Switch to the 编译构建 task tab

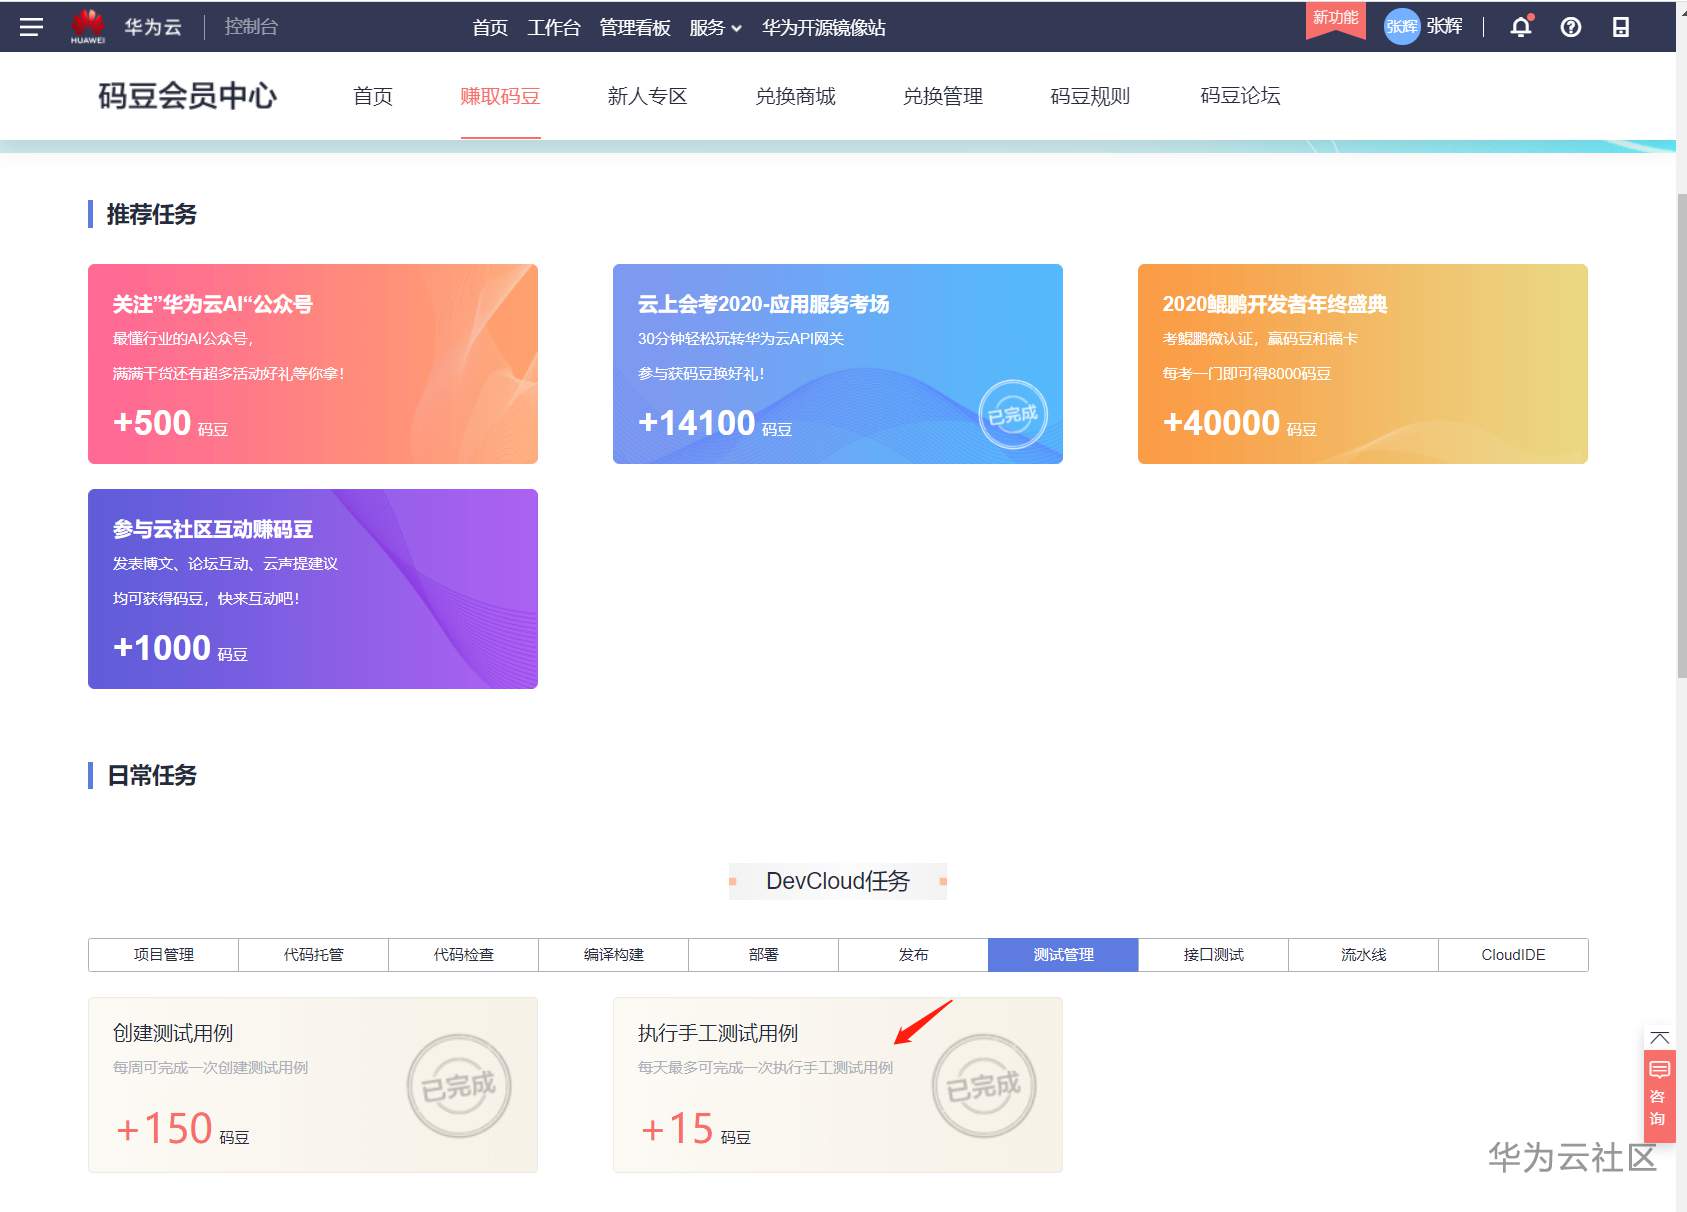point(614,955)
